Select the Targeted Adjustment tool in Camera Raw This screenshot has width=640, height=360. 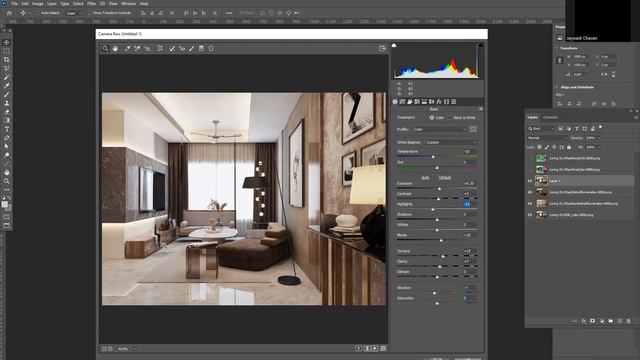(x=147, y=49)
